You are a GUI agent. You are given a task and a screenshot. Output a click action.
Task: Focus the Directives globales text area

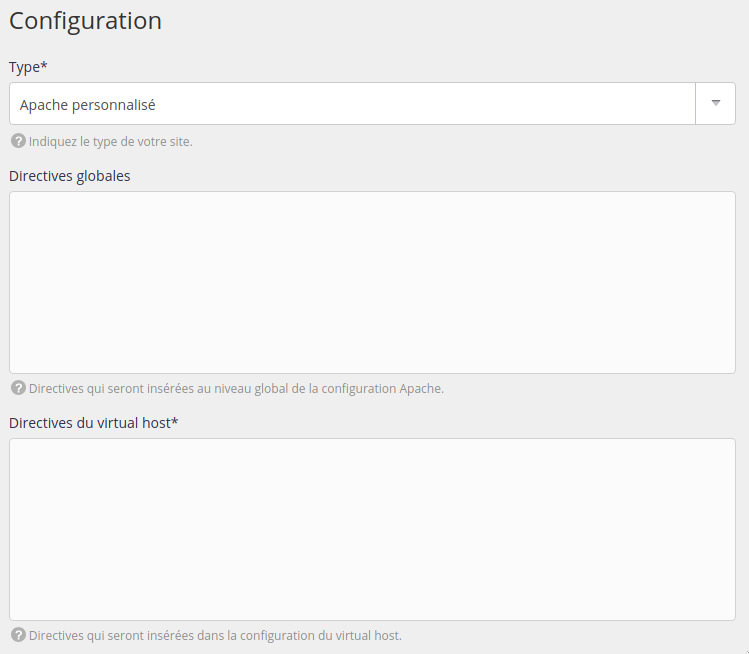pos(372,282)
